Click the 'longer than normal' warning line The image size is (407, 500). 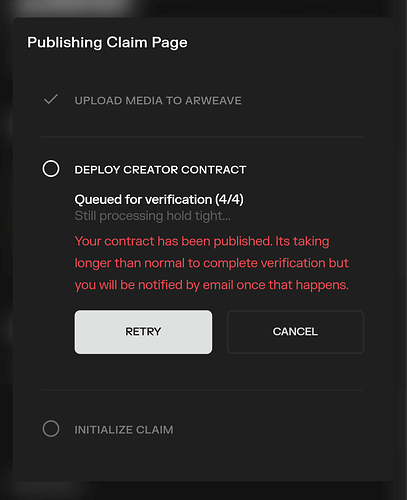(x=211, y=263)
